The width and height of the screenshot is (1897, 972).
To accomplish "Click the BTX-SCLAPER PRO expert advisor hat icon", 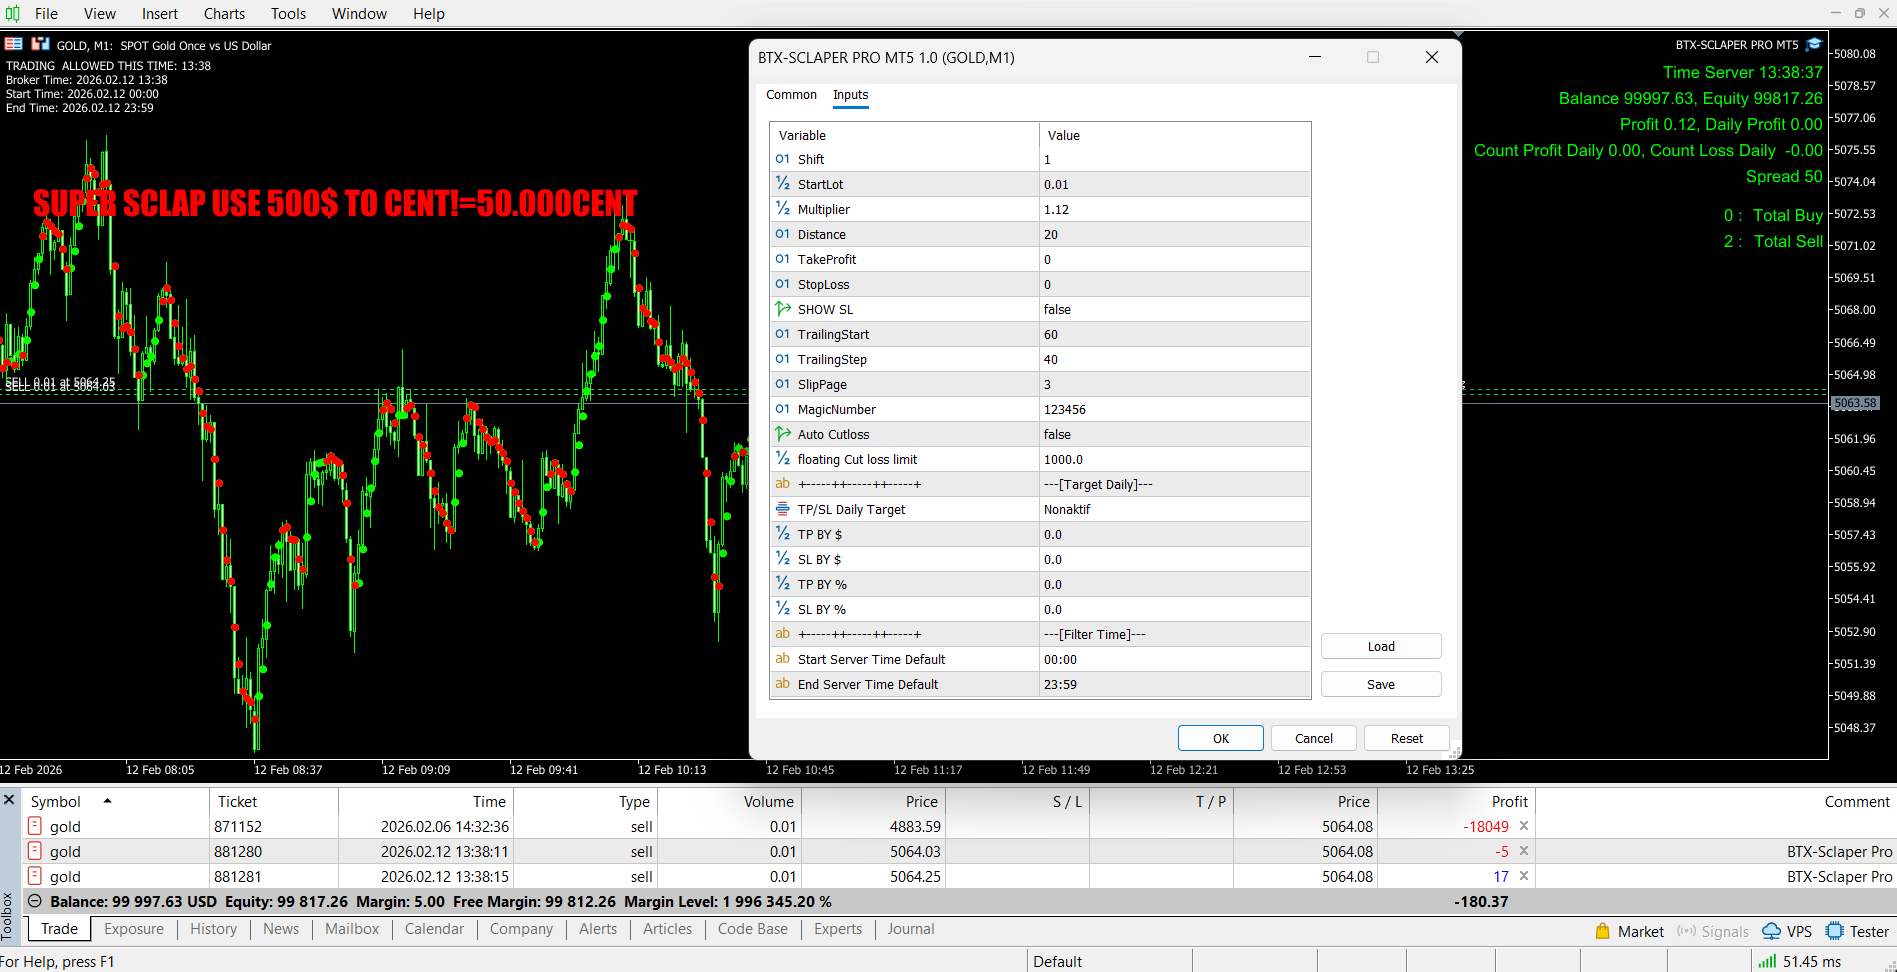I will 1814,44.
